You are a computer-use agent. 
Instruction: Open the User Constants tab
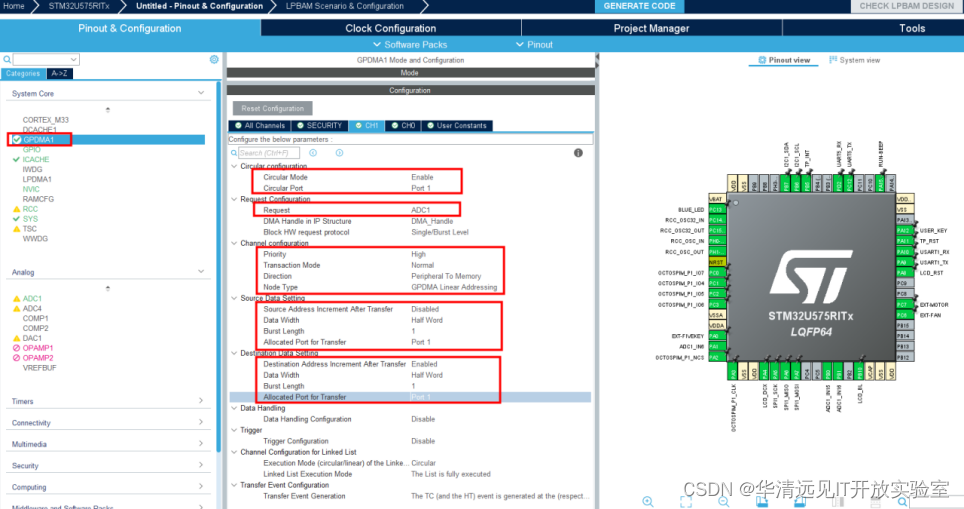457,125
